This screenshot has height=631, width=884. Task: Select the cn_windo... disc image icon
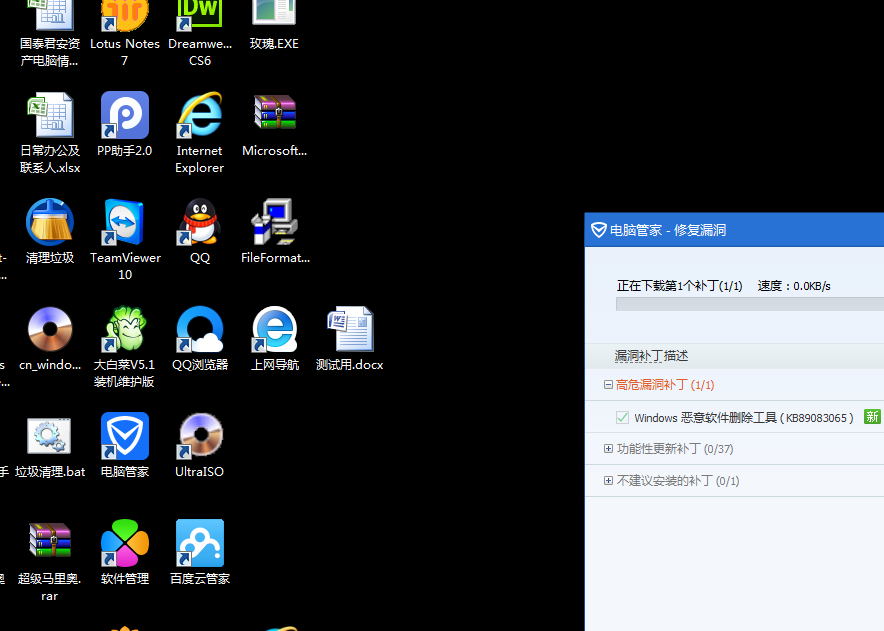(x=50, y=329)
